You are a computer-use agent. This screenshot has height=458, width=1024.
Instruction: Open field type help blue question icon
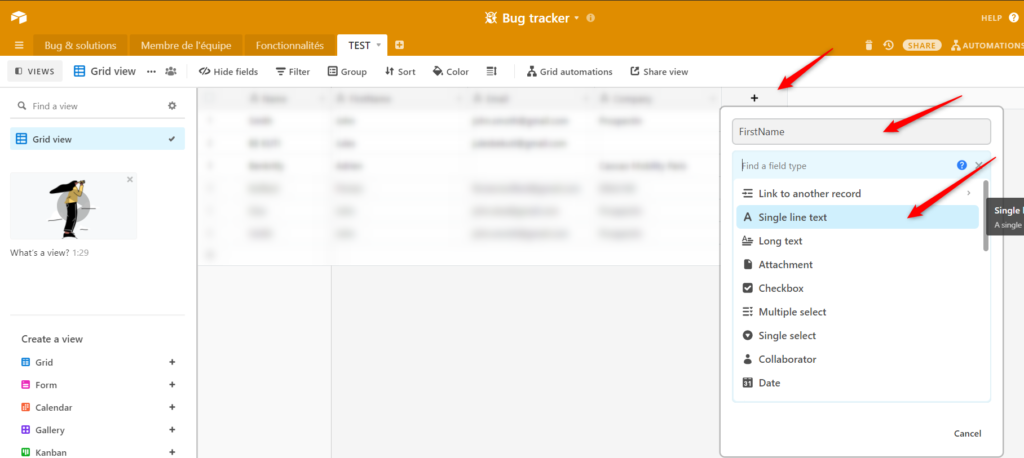(x=961, y=165)
